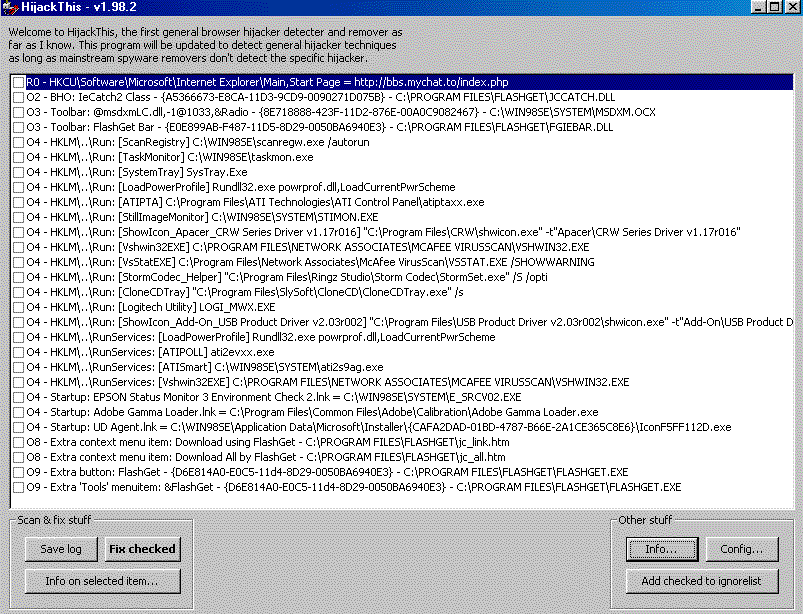Select the E_SRCV02.EXE startup entry text
This screenshot has width=803, height=614.
[274, 397]
